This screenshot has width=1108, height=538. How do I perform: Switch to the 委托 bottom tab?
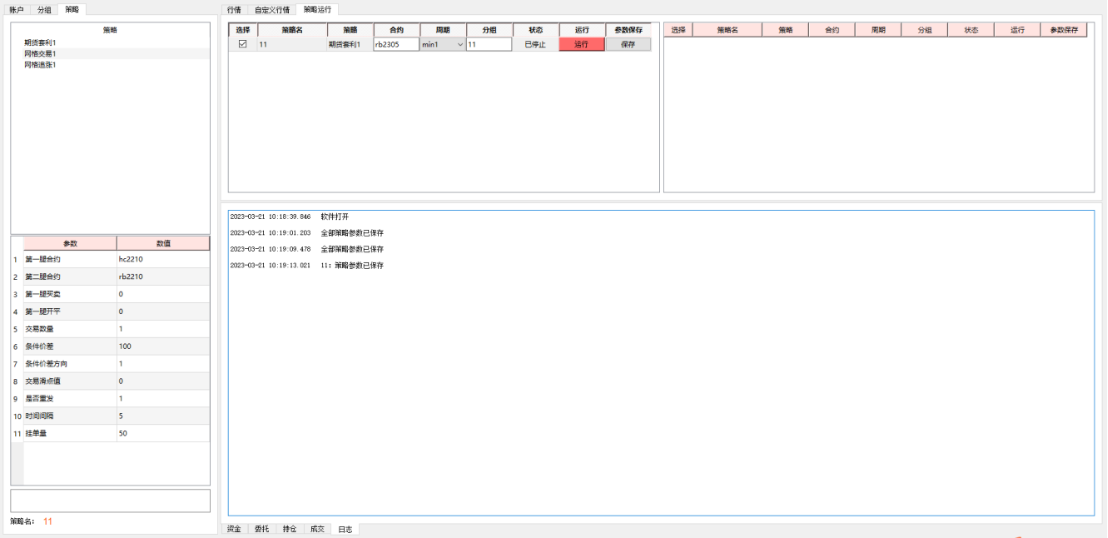261,528
